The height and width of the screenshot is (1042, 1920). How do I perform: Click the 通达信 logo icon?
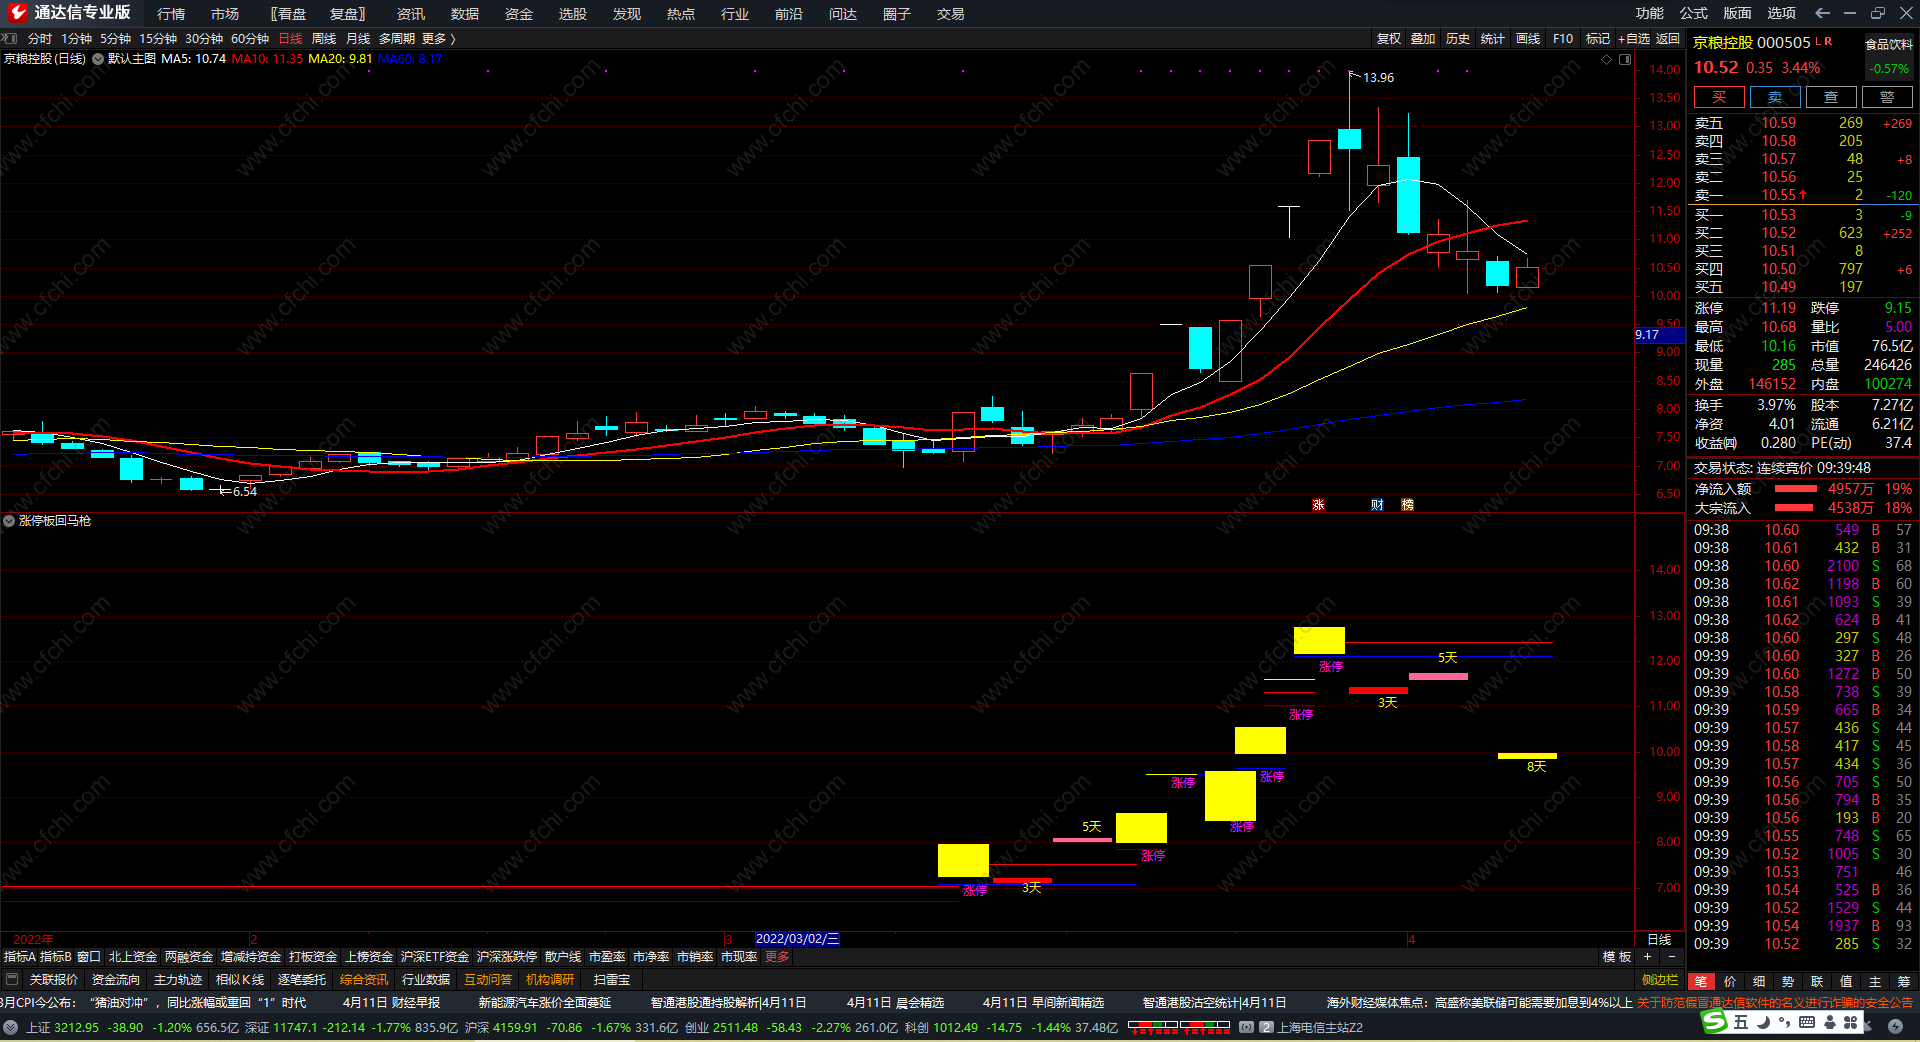(x=16, y=13)
